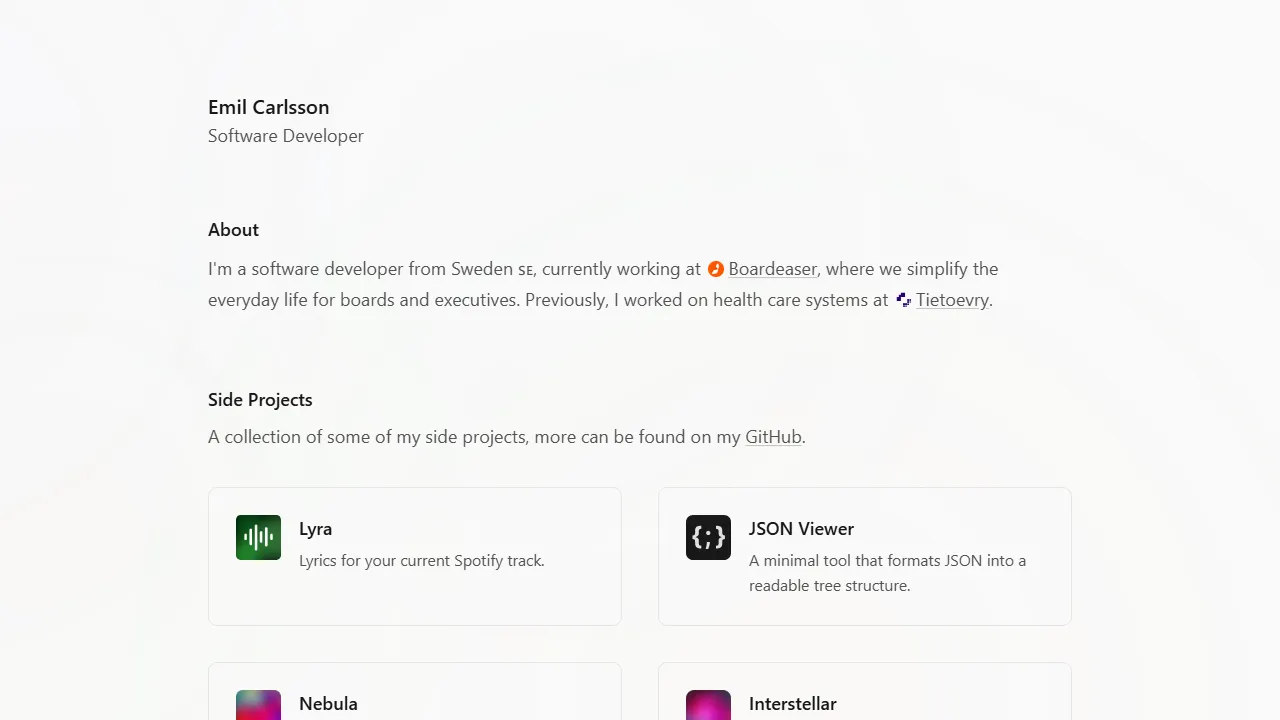Click the Software Developer subtitle

coord(285,136)
